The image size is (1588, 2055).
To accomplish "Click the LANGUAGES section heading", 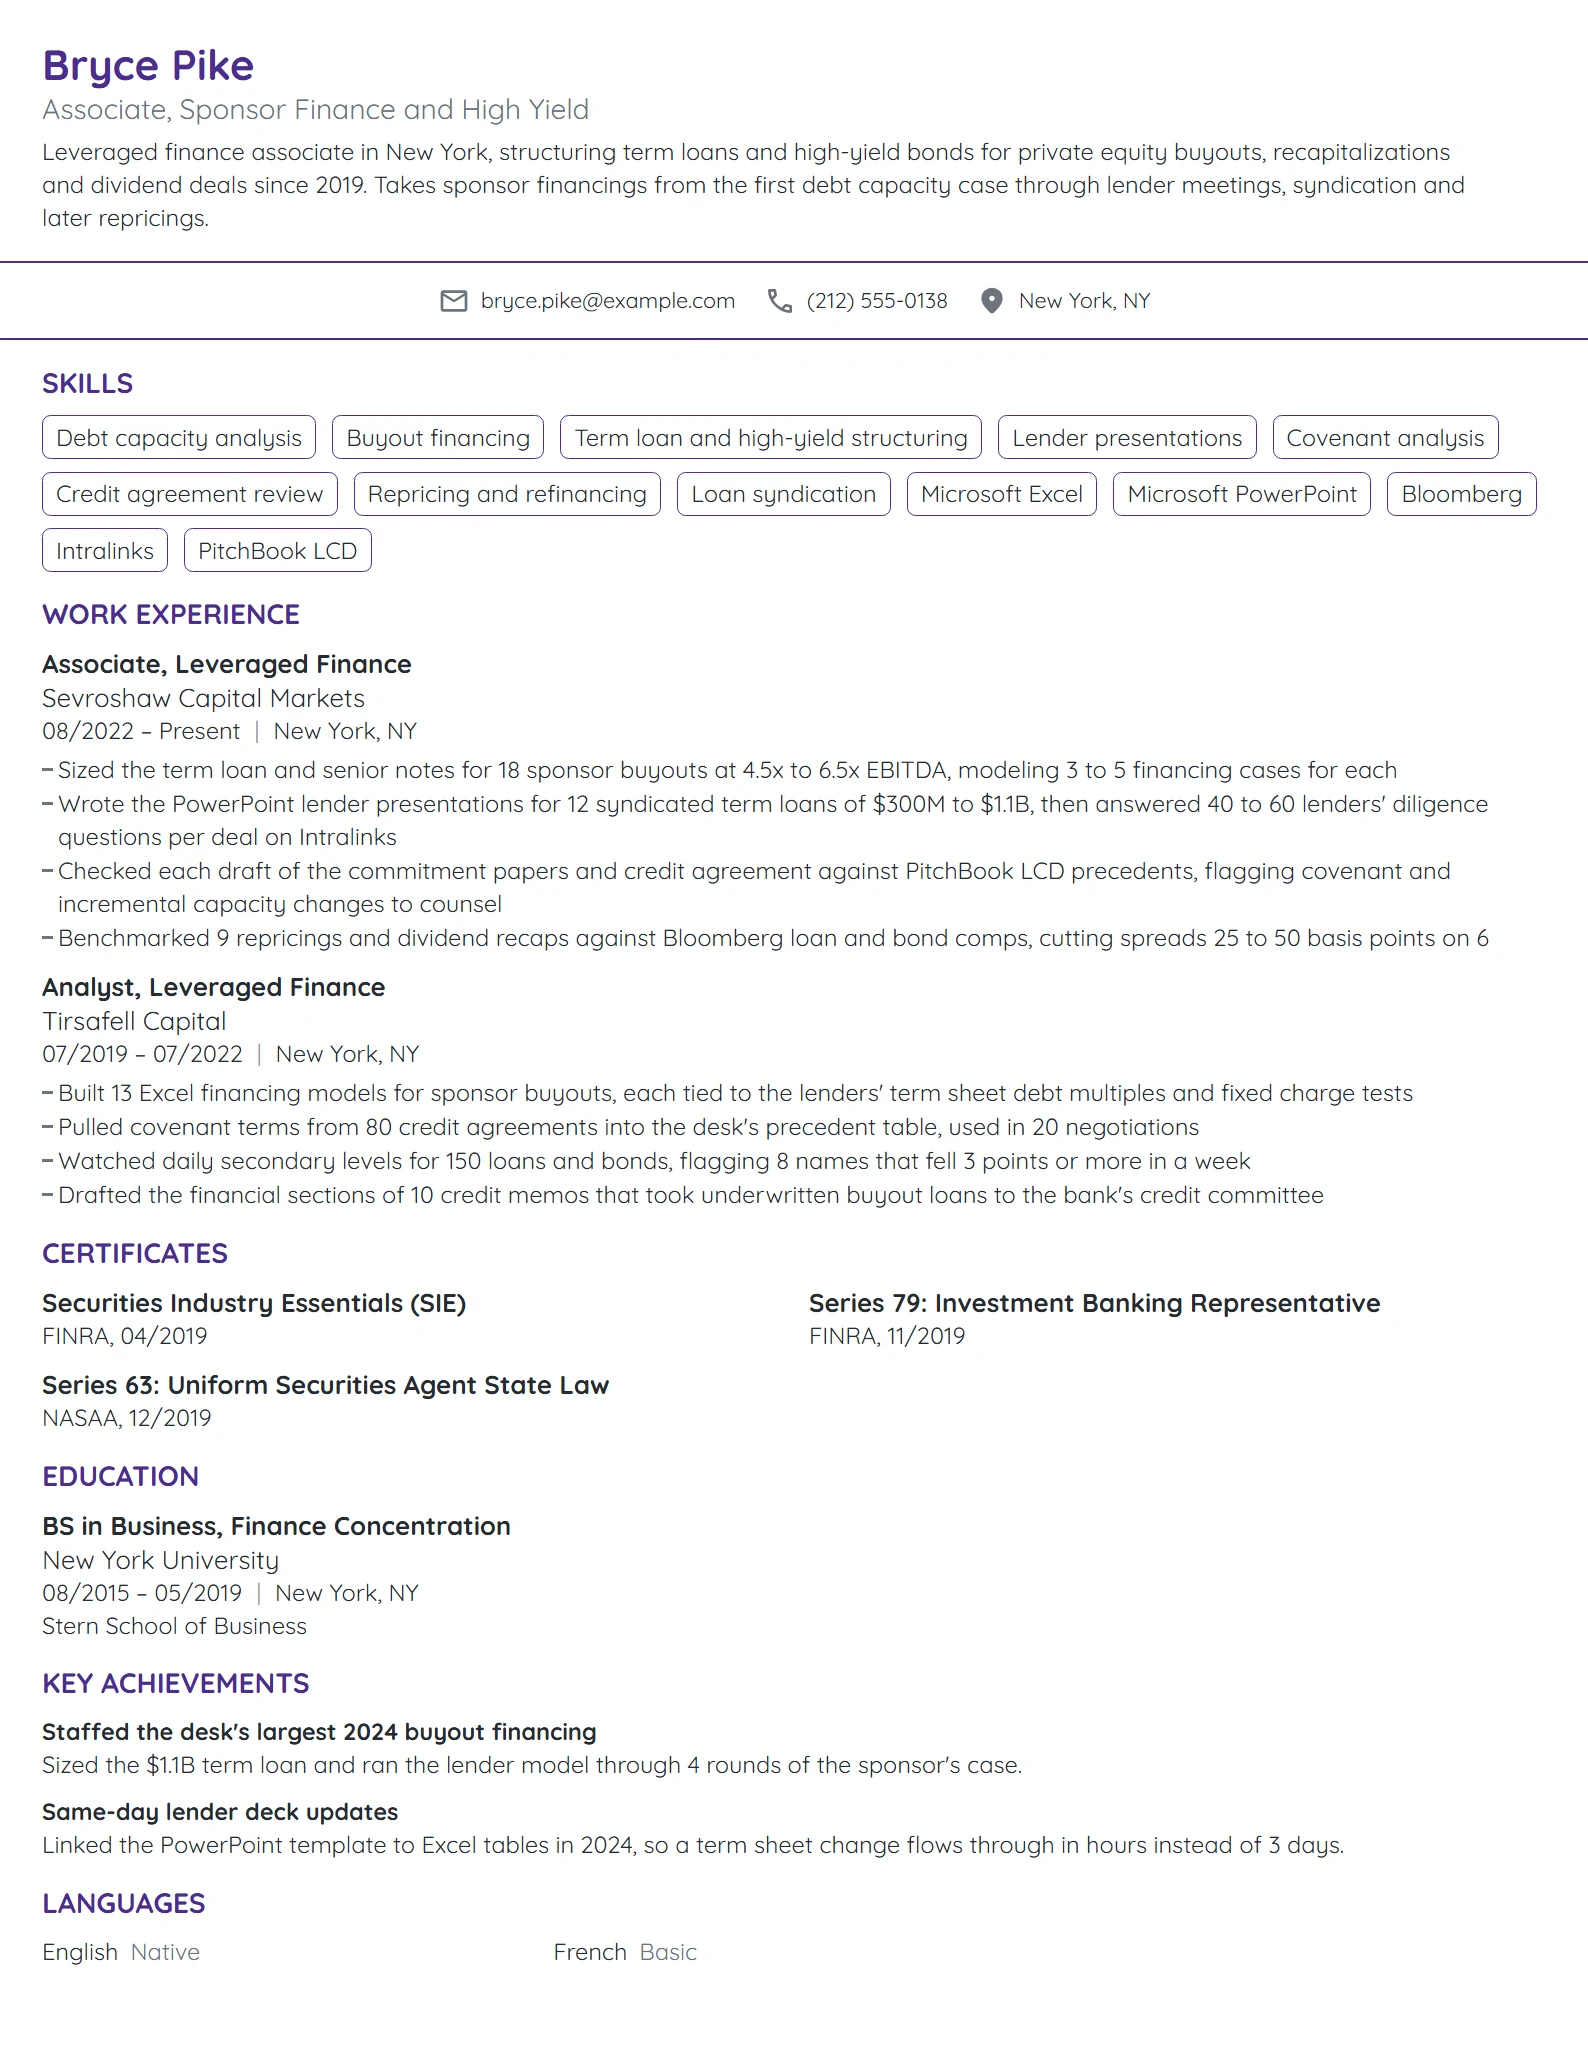I will [124, 1903].
